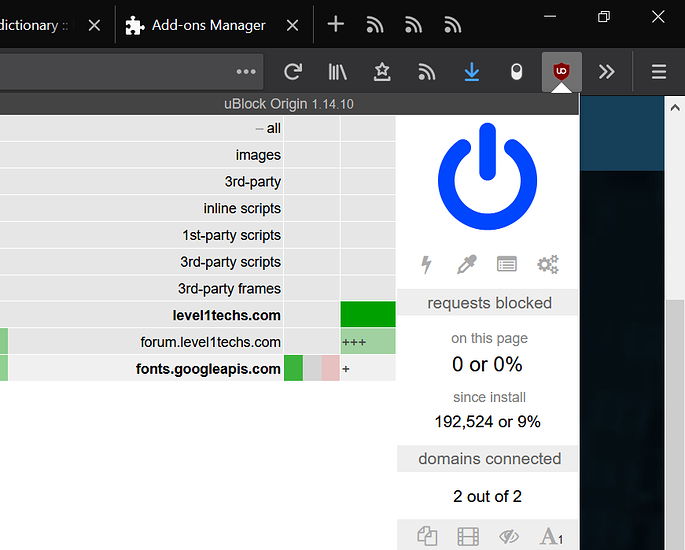Open the Firefox downloads arrow
The height and width of the screenshot is (550, 685).
click(472, 72)
